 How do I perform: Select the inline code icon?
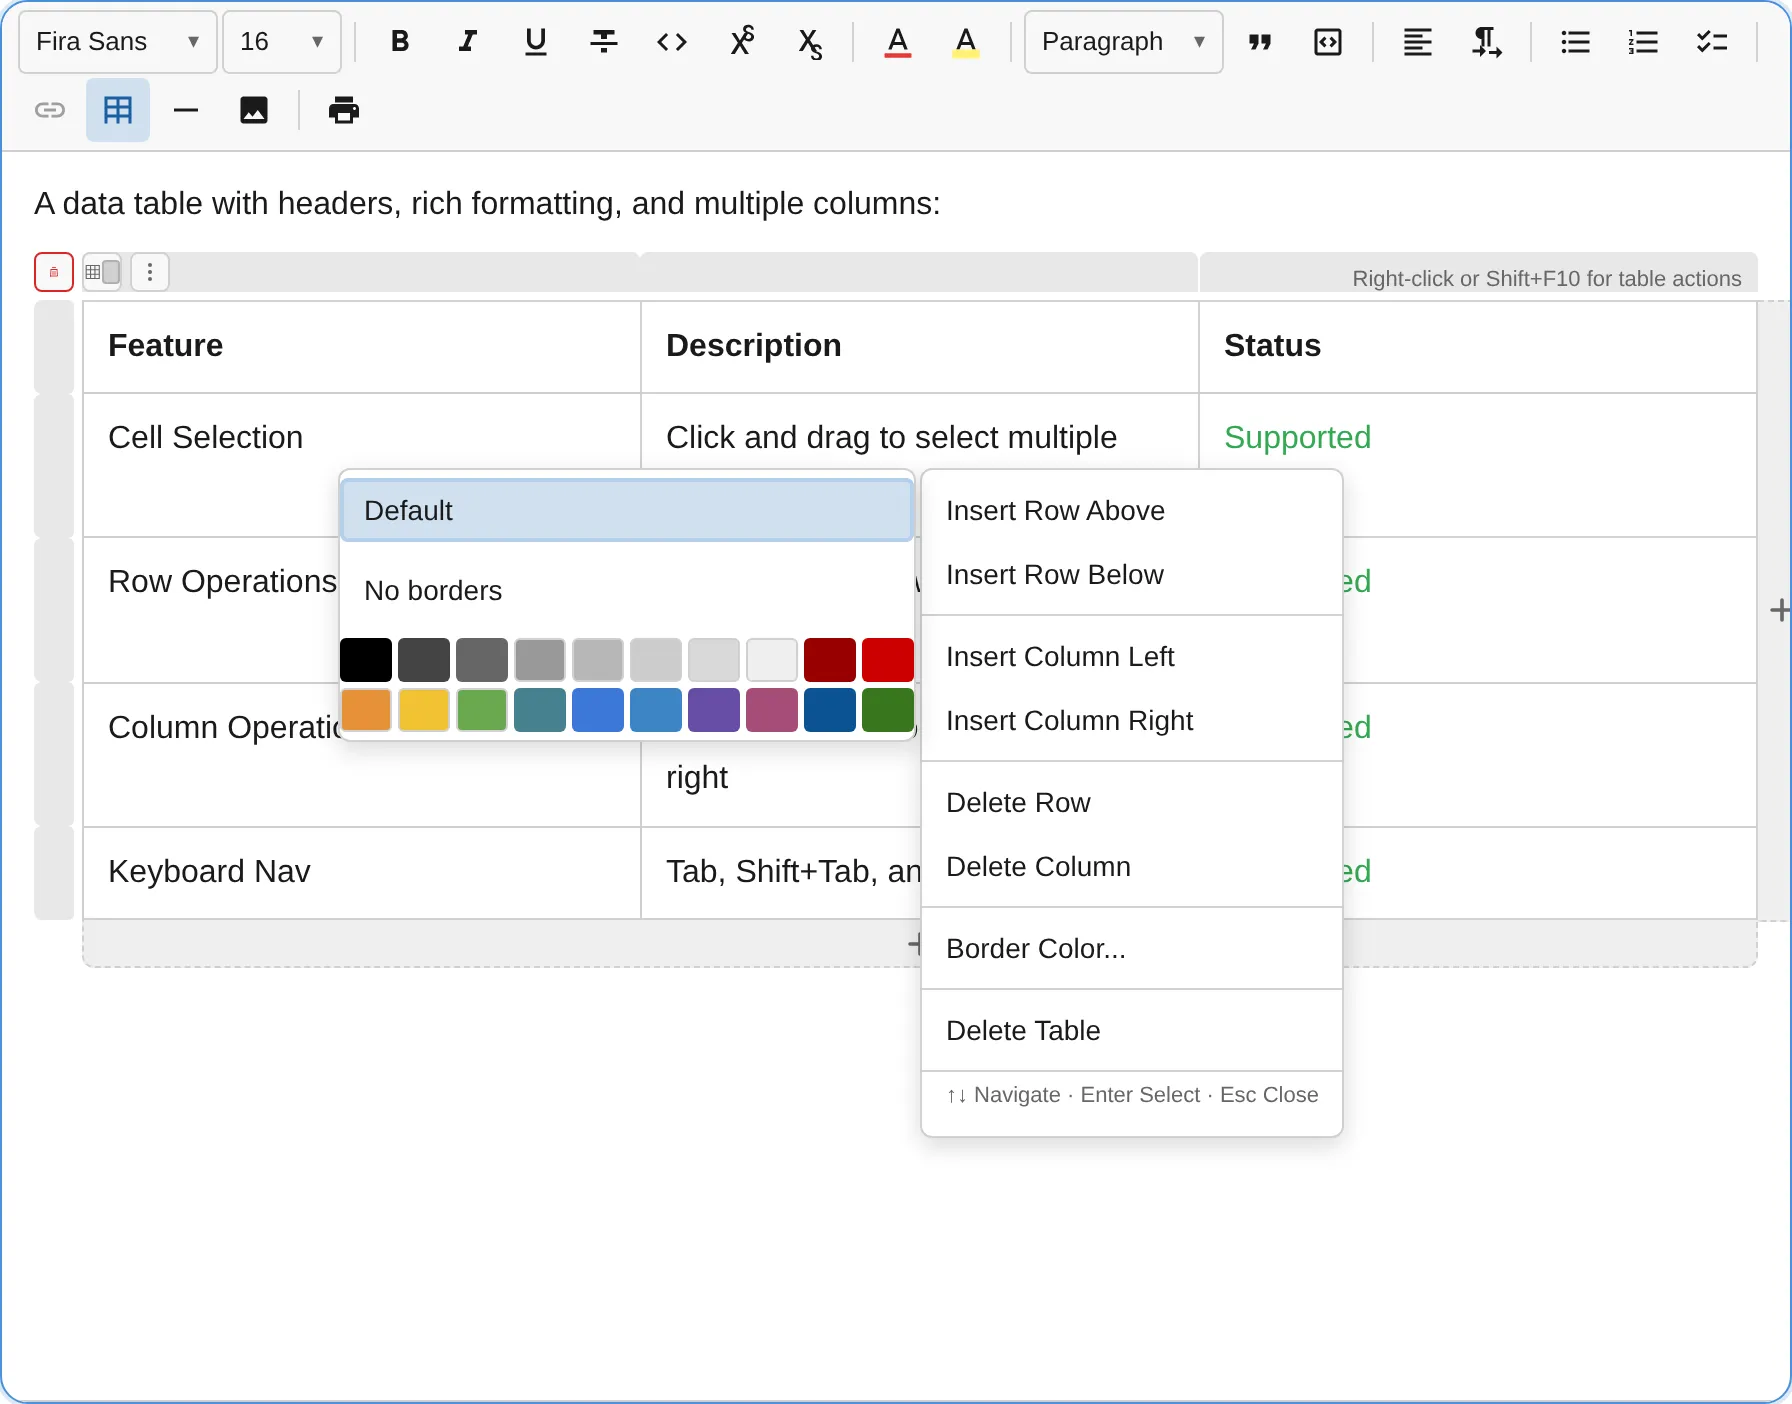tap(671, 42)
